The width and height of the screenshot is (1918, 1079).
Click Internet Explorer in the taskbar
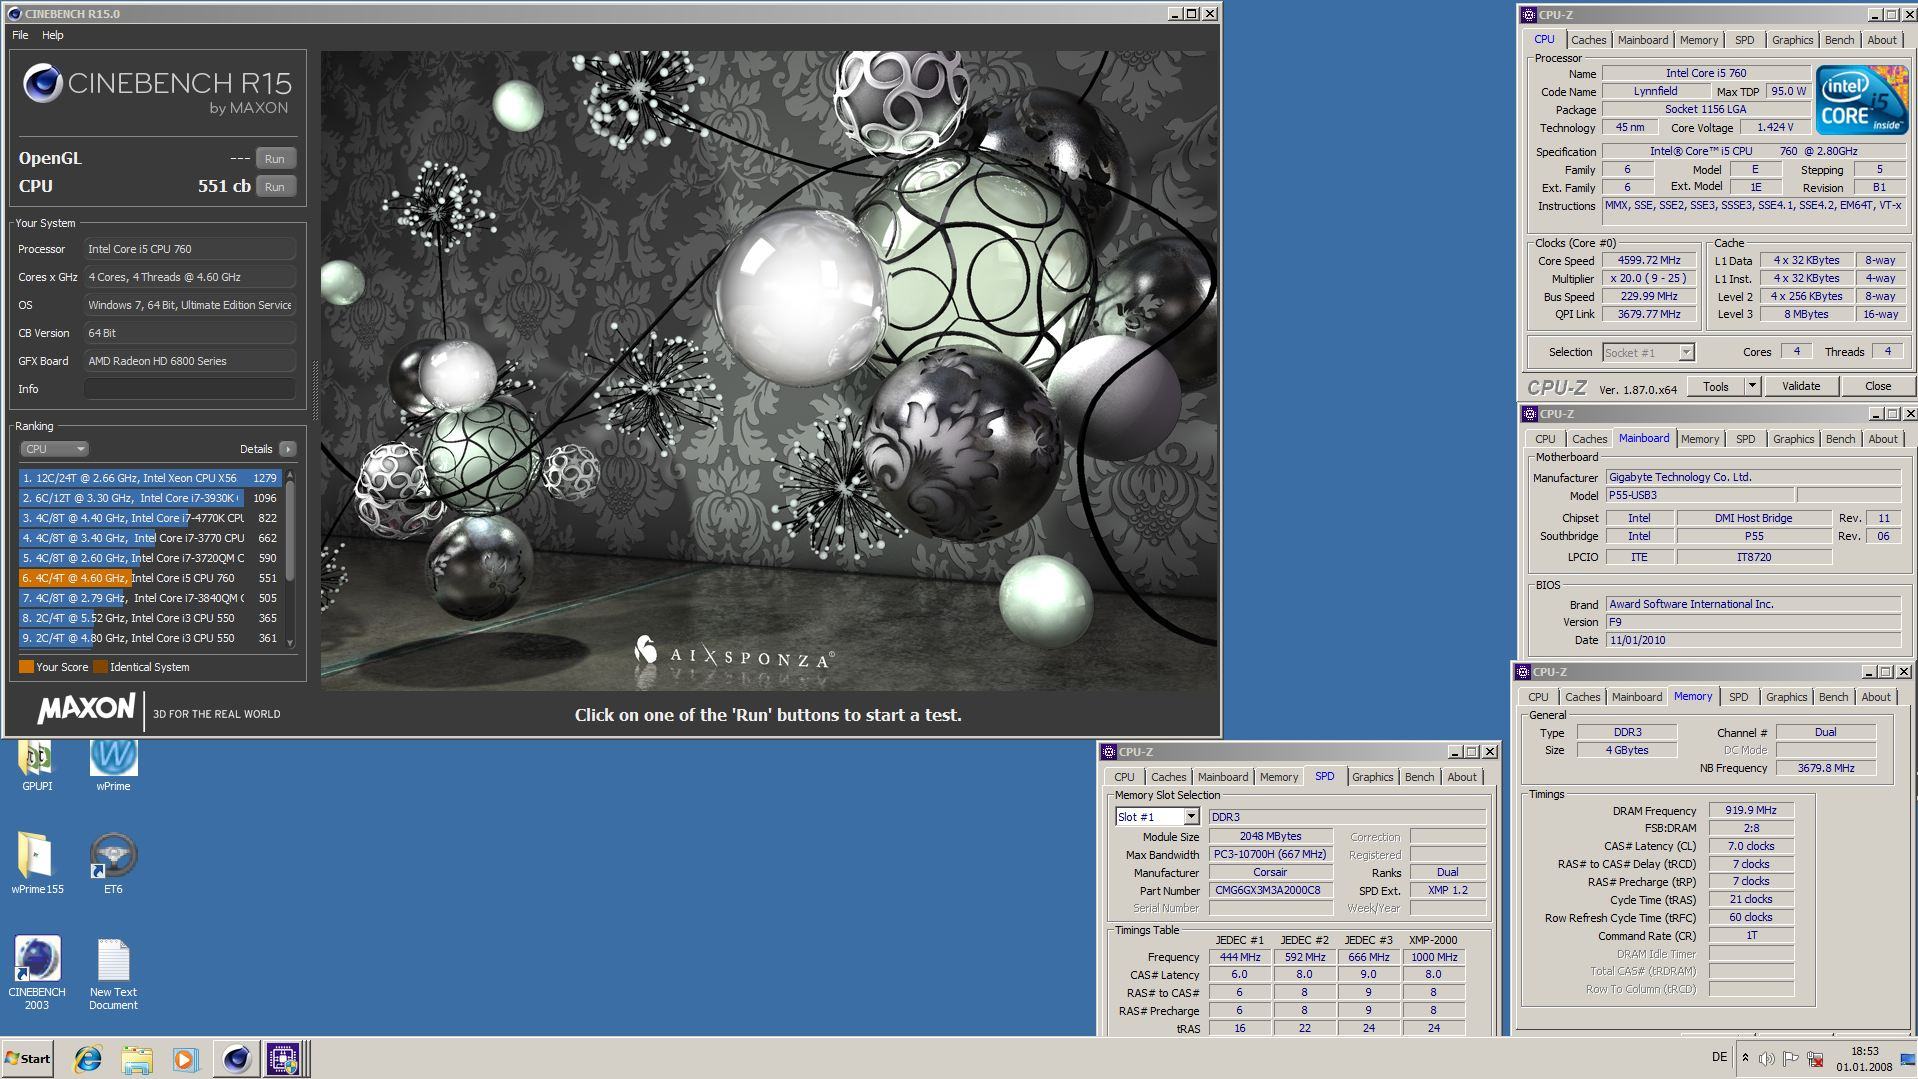tap(88, 1058)
